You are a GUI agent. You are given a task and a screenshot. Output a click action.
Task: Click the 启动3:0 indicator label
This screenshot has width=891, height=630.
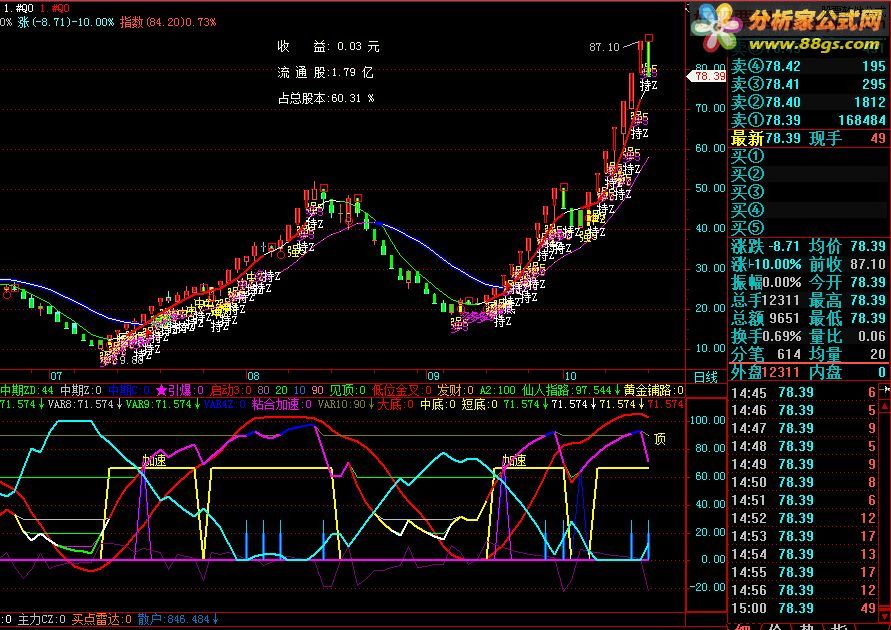click(x=231, y=390)
